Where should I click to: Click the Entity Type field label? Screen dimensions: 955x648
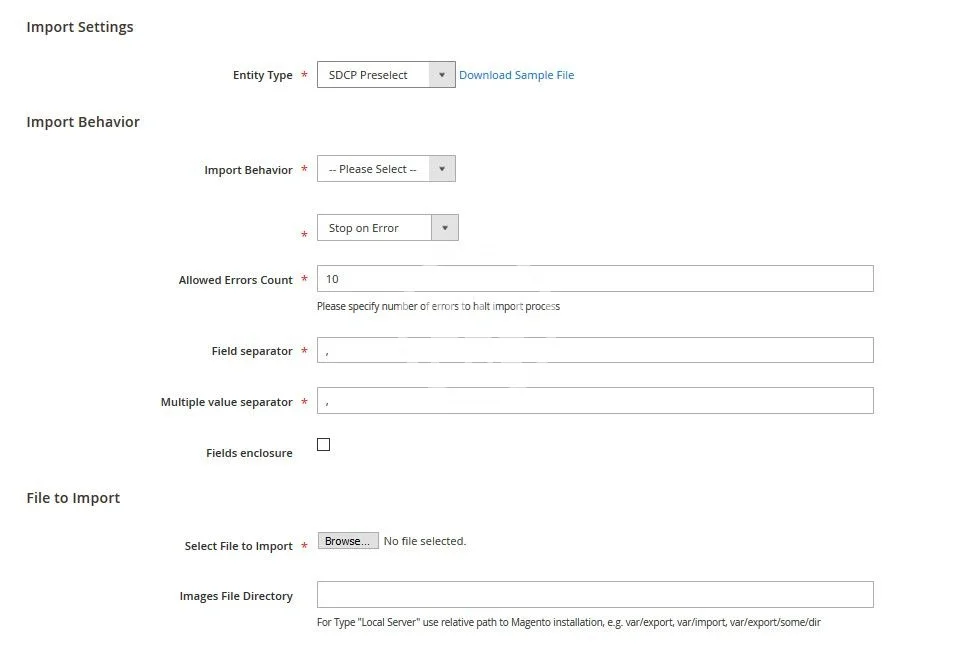tap(262, 75)
